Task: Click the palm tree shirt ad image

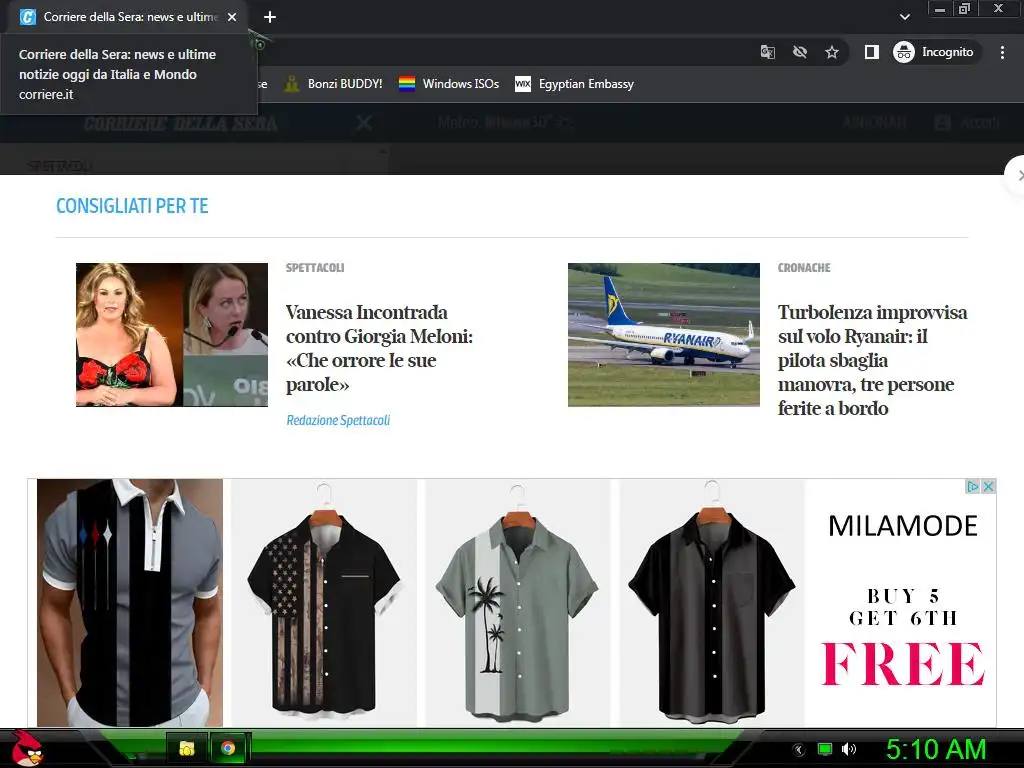Action: point(518,603)
